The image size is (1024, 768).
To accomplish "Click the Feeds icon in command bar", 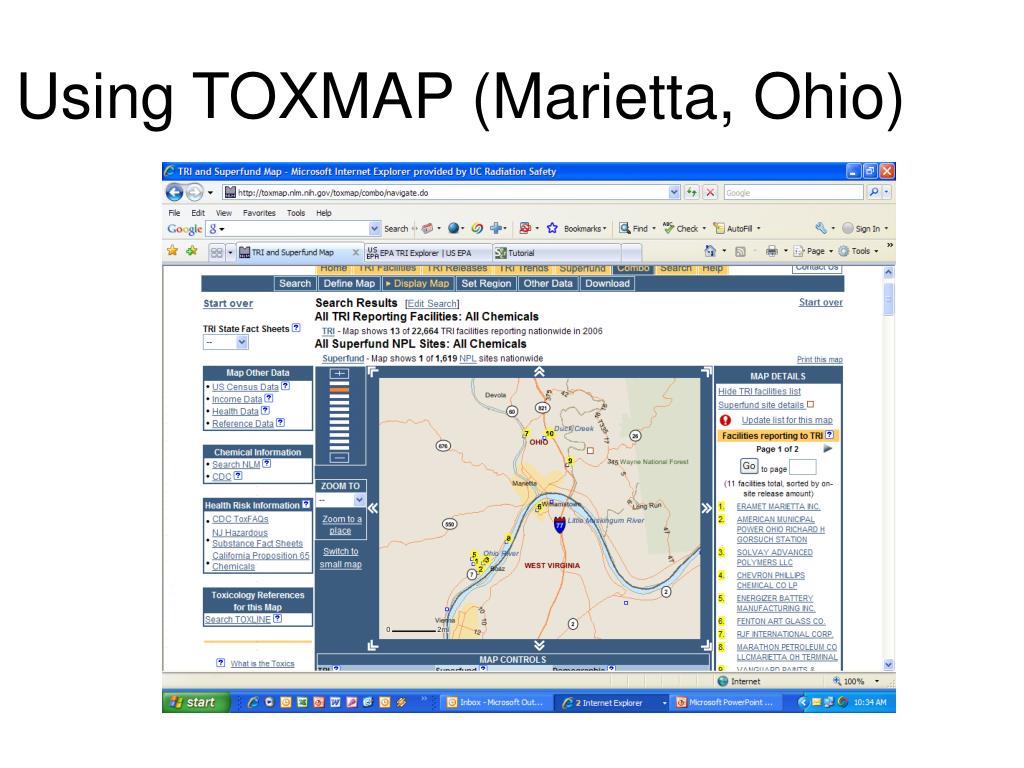I will 741,251.
